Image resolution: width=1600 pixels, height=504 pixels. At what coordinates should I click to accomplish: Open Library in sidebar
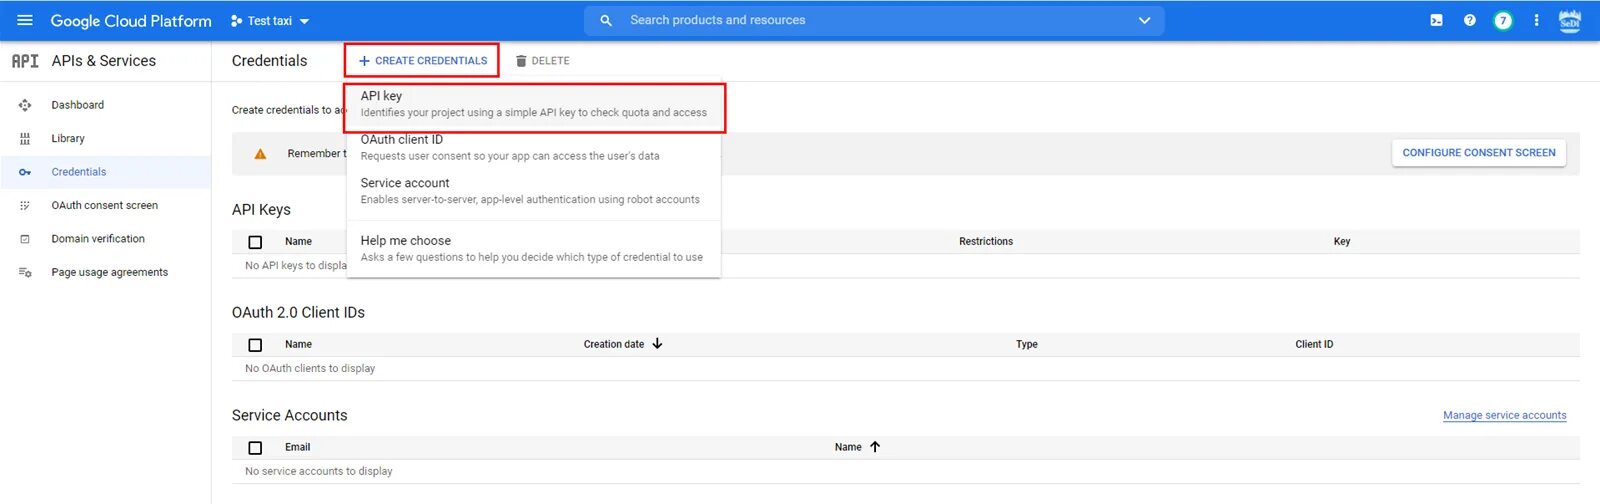68,139
